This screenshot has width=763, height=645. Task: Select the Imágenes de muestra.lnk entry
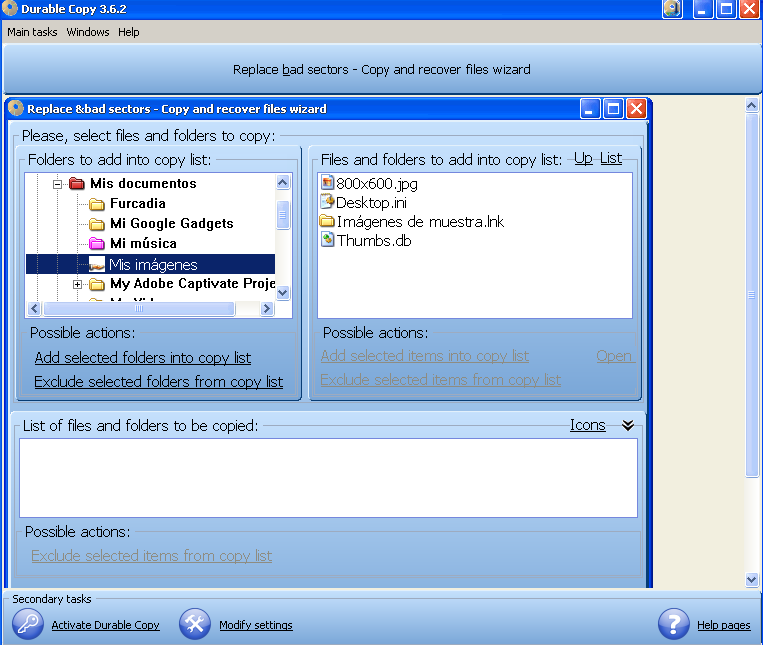[x=420, y=222]
